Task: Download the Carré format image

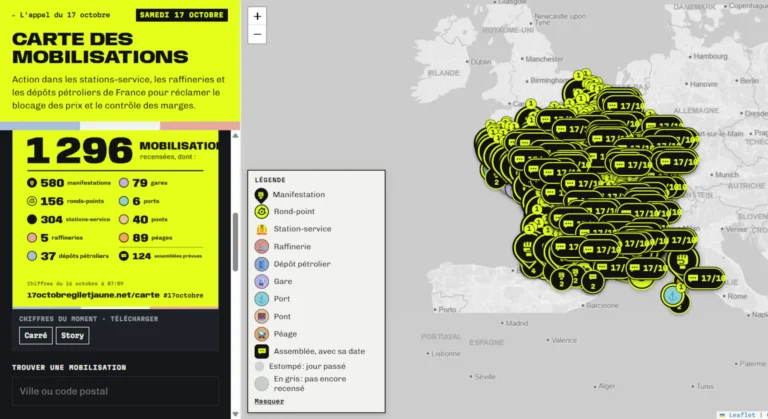Action: click(36, 336)
